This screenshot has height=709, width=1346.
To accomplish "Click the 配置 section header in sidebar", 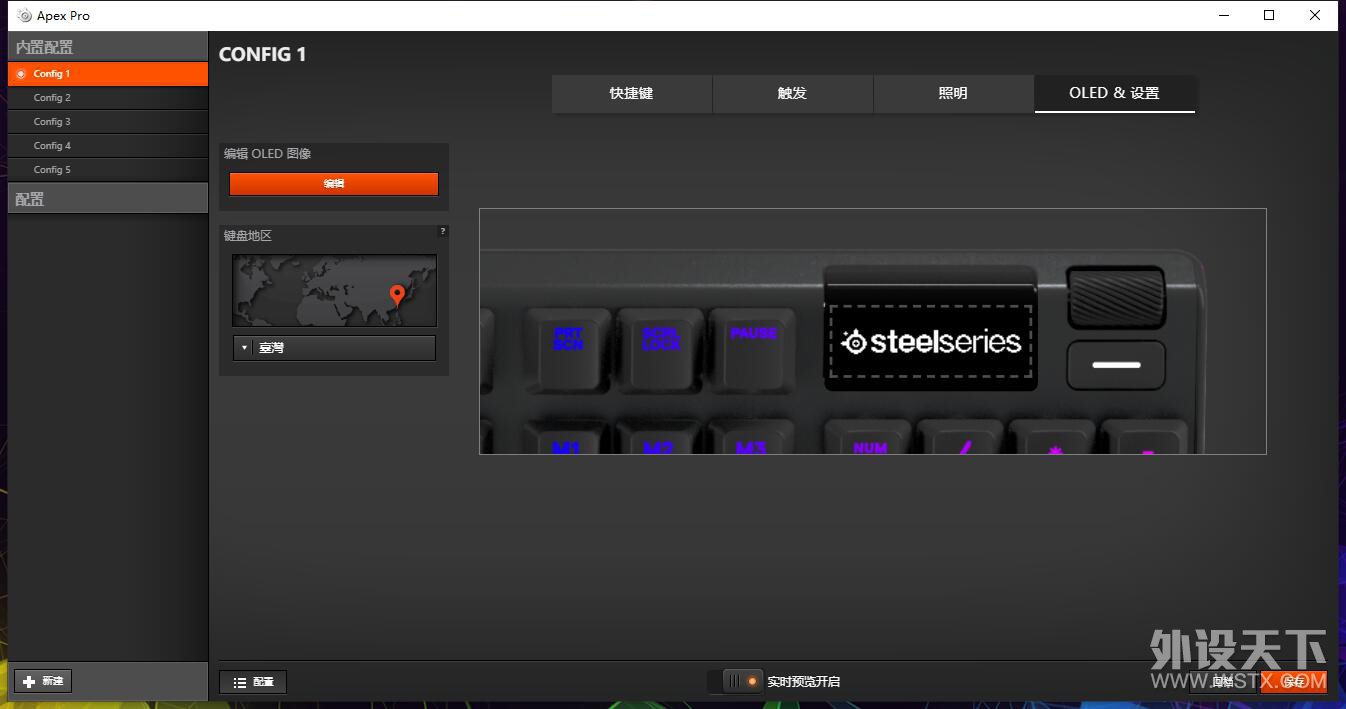I will (108, 199).
